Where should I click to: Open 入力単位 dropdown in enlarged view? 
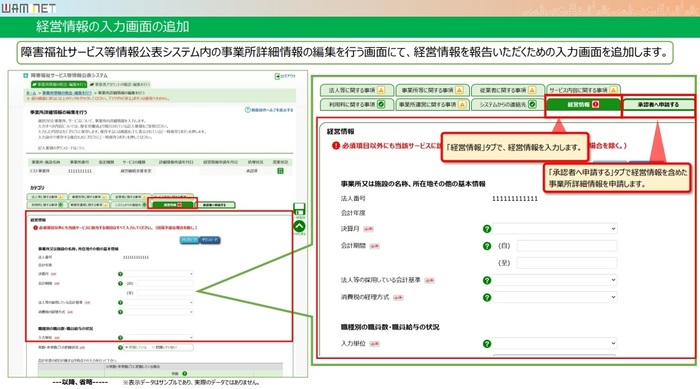tap(554, 343)
